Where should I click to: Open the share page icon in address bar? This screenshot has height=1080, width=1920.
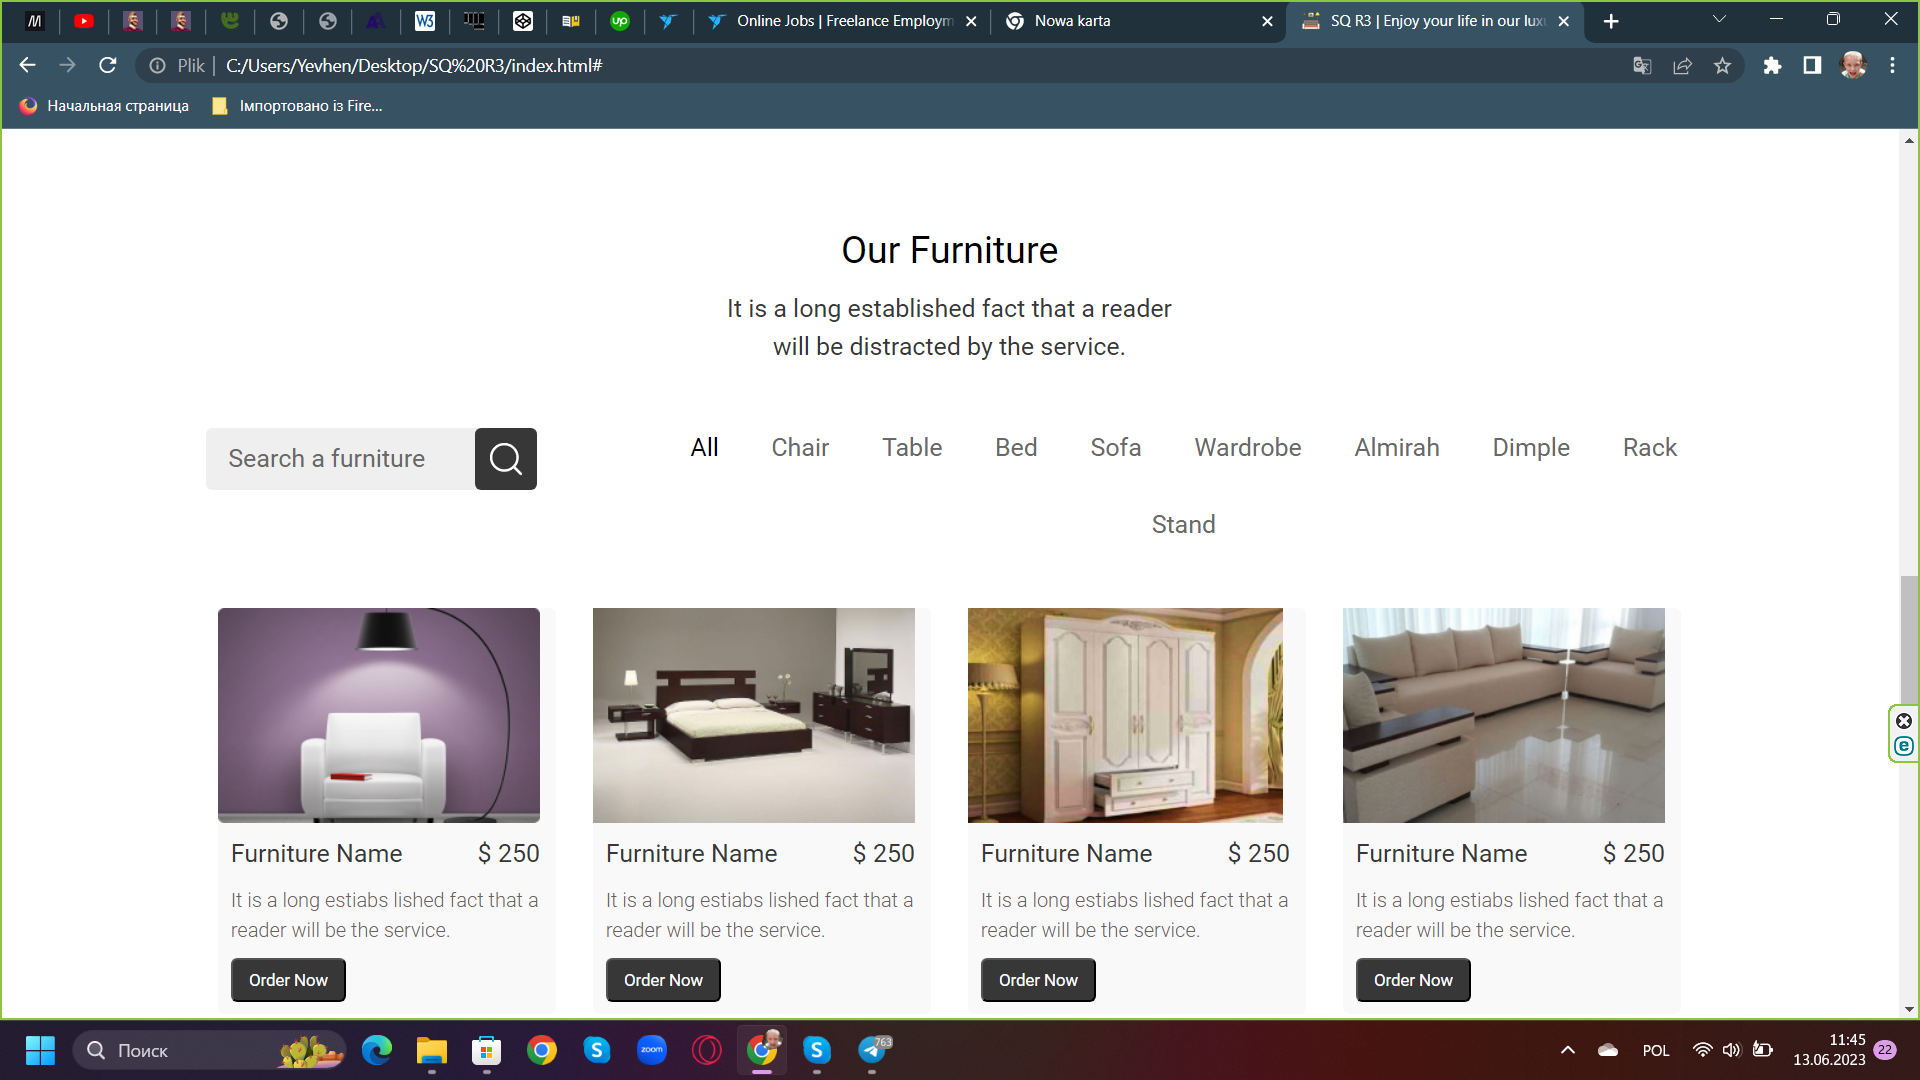coord(1682,65)
